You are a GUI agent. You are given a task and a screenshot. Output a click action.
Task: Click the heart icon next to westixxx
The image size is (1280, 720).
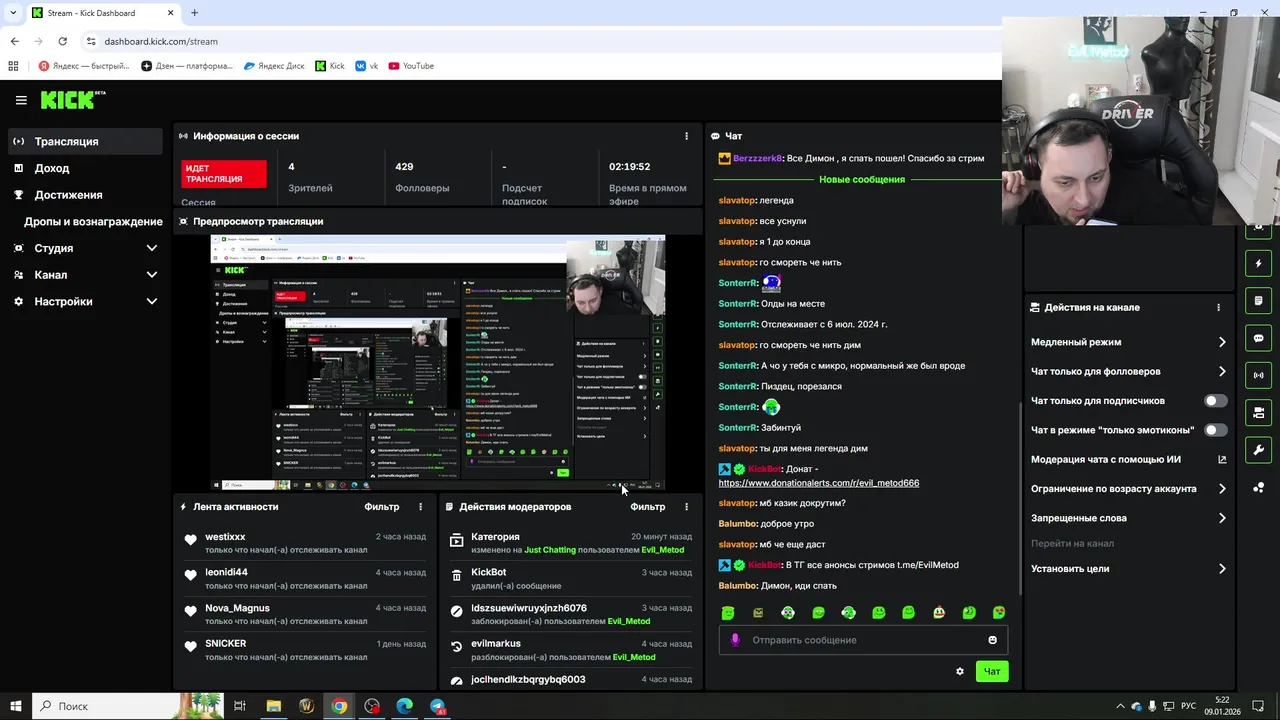coord(190,540)
